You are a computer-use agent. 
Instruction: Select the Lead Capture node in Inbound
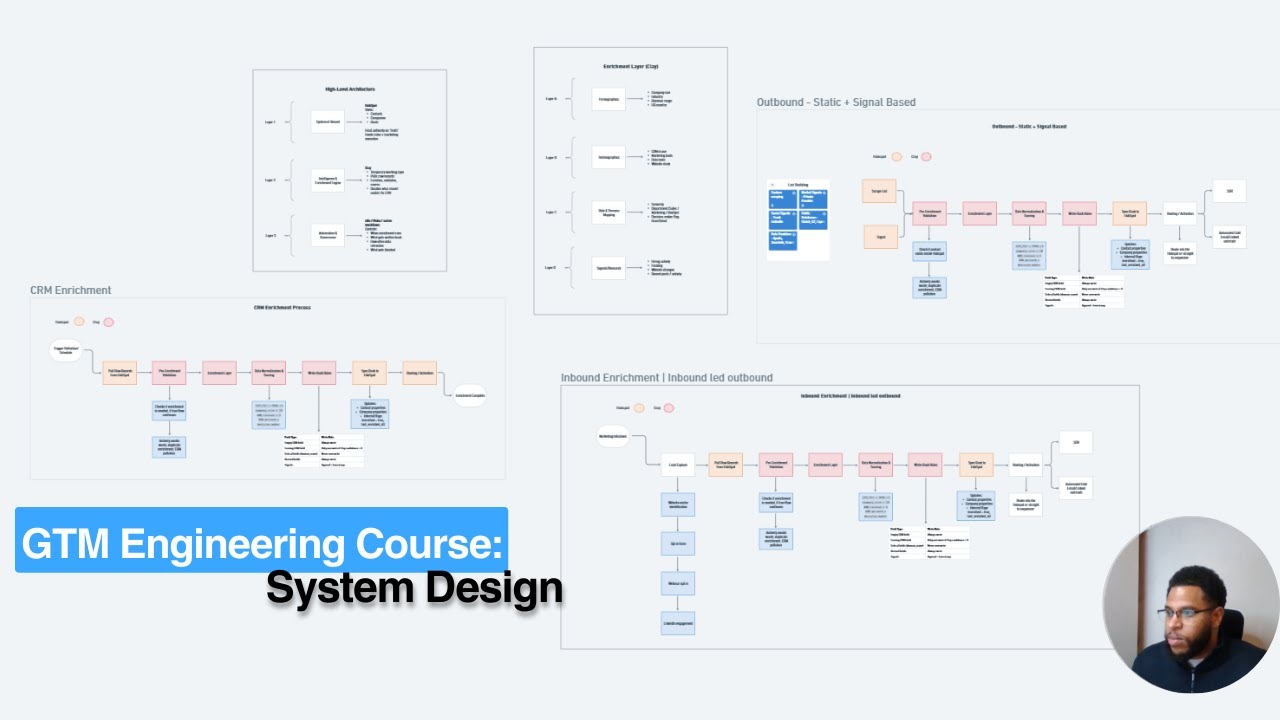pos(677,465)
